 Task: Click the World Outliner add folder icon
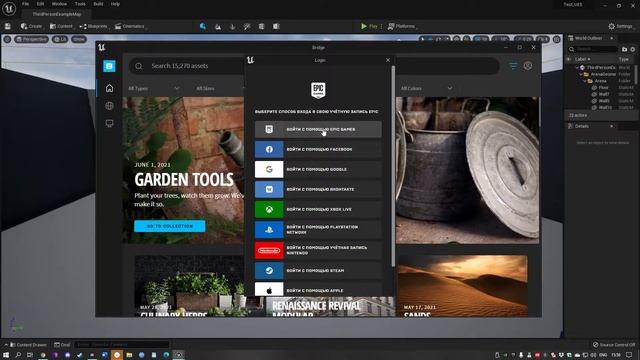(624, 49)
